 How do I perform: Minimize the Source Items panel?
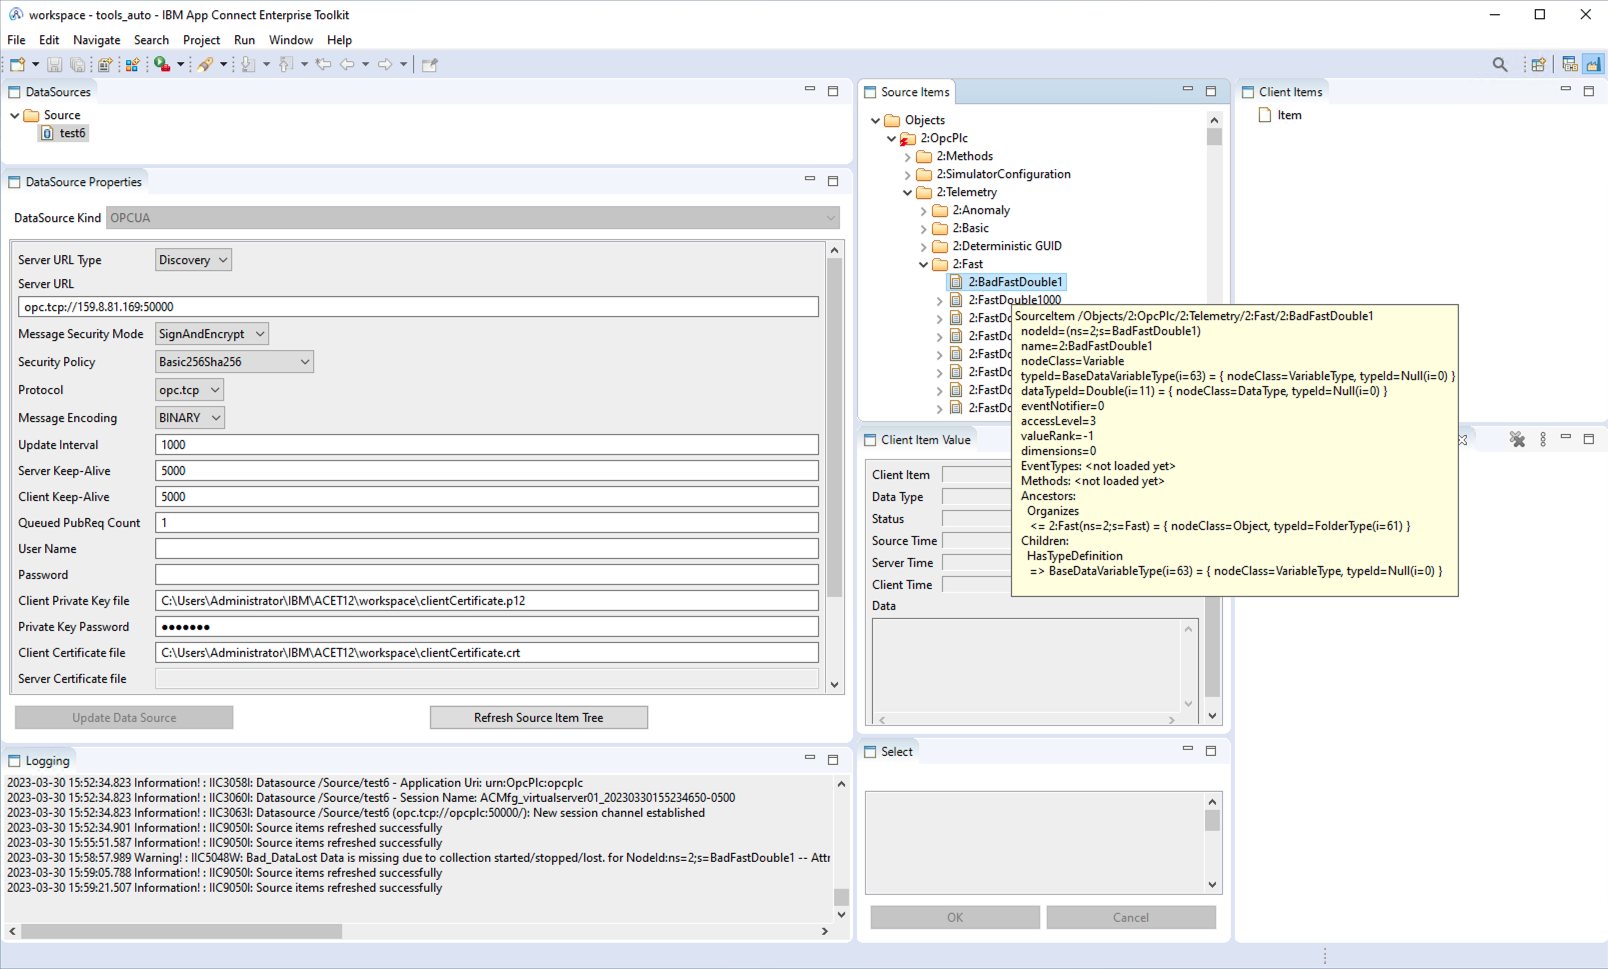tap(1188, 90)
